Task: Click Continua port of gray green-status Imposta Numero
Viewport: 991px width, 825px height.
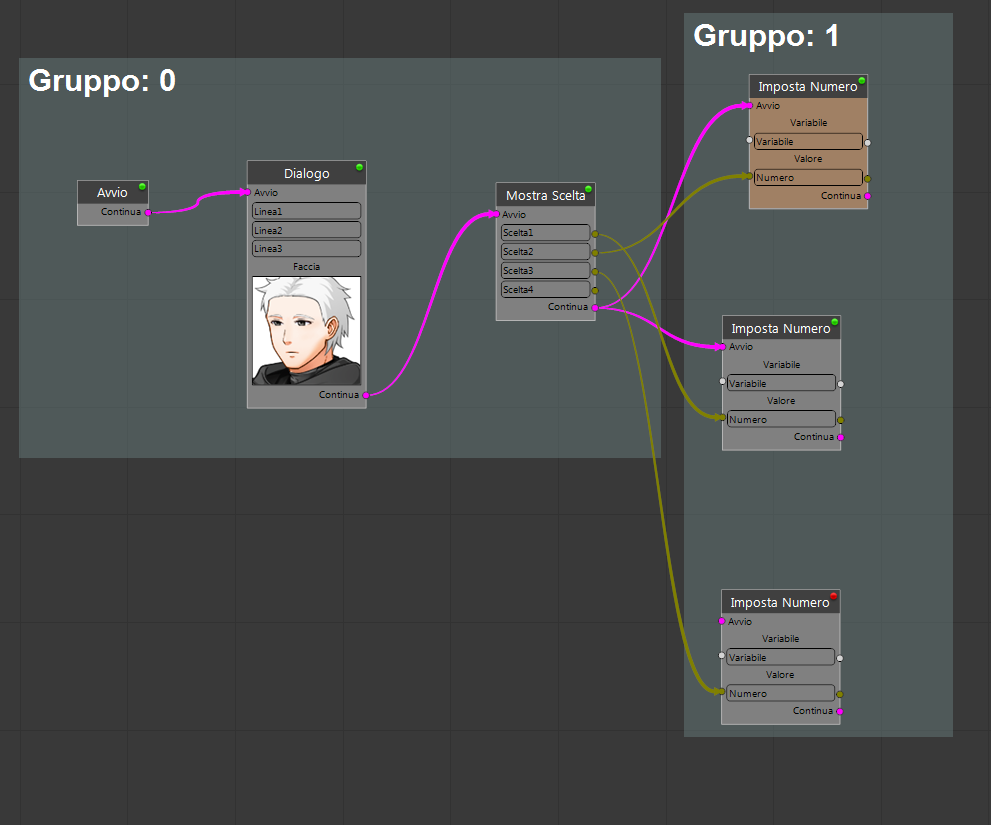Action: (x=840, y=437)
